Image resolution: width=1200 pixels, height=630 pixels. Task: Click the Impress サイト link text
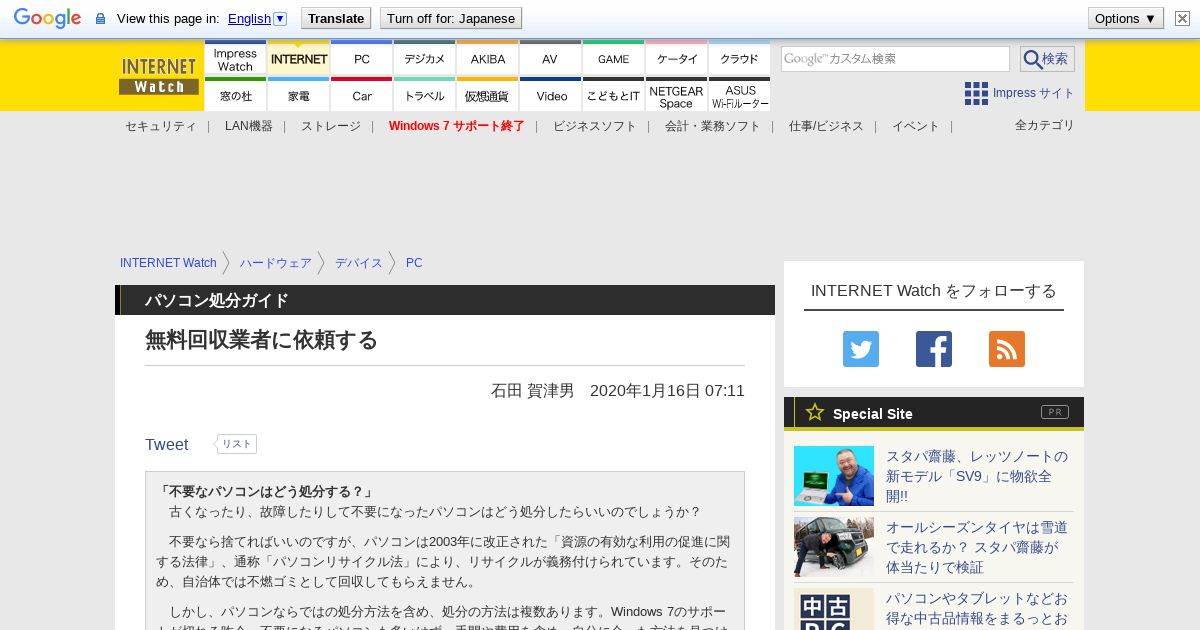[x=1033, y=93]
